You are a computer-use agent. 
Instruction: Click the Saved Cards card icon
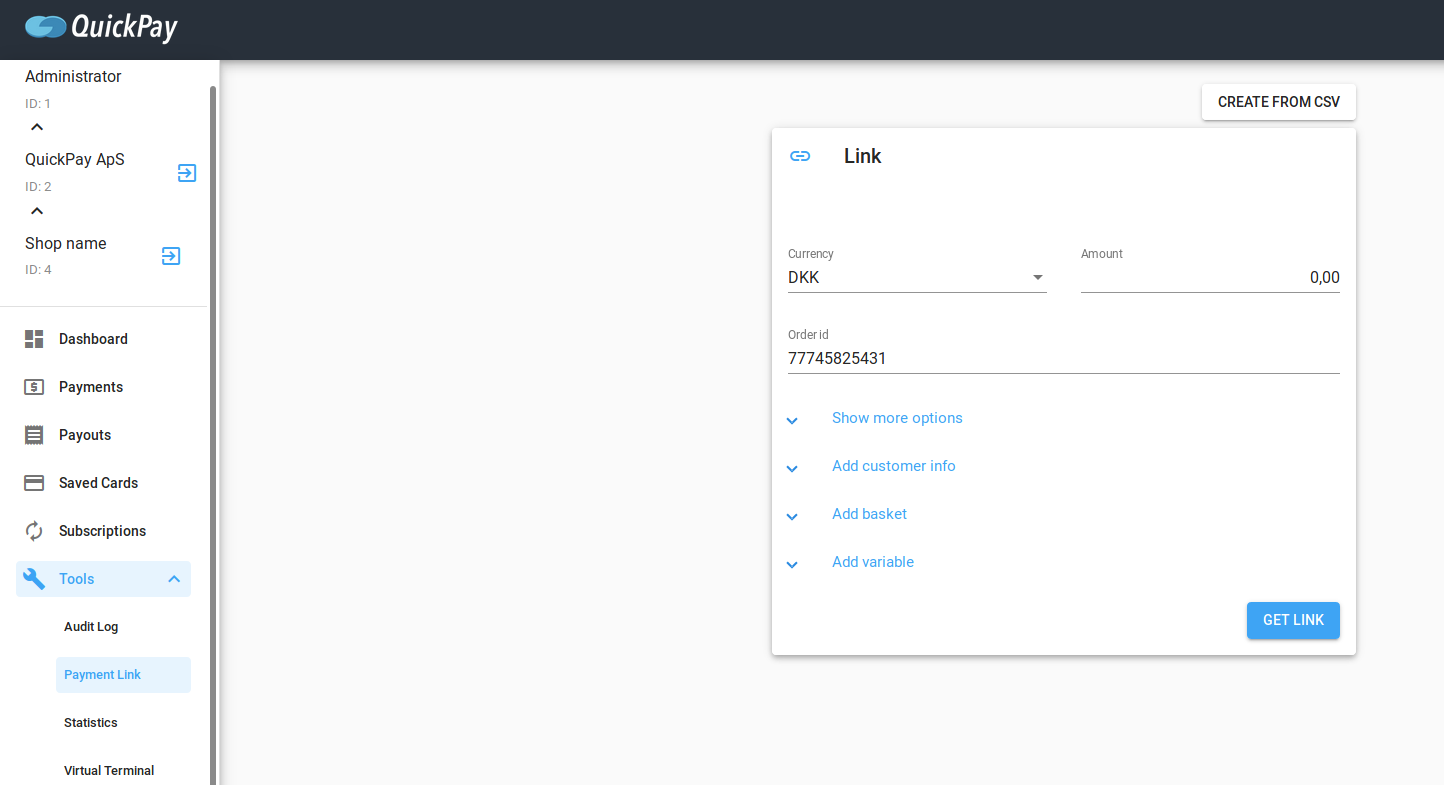[x=34, y=483]
